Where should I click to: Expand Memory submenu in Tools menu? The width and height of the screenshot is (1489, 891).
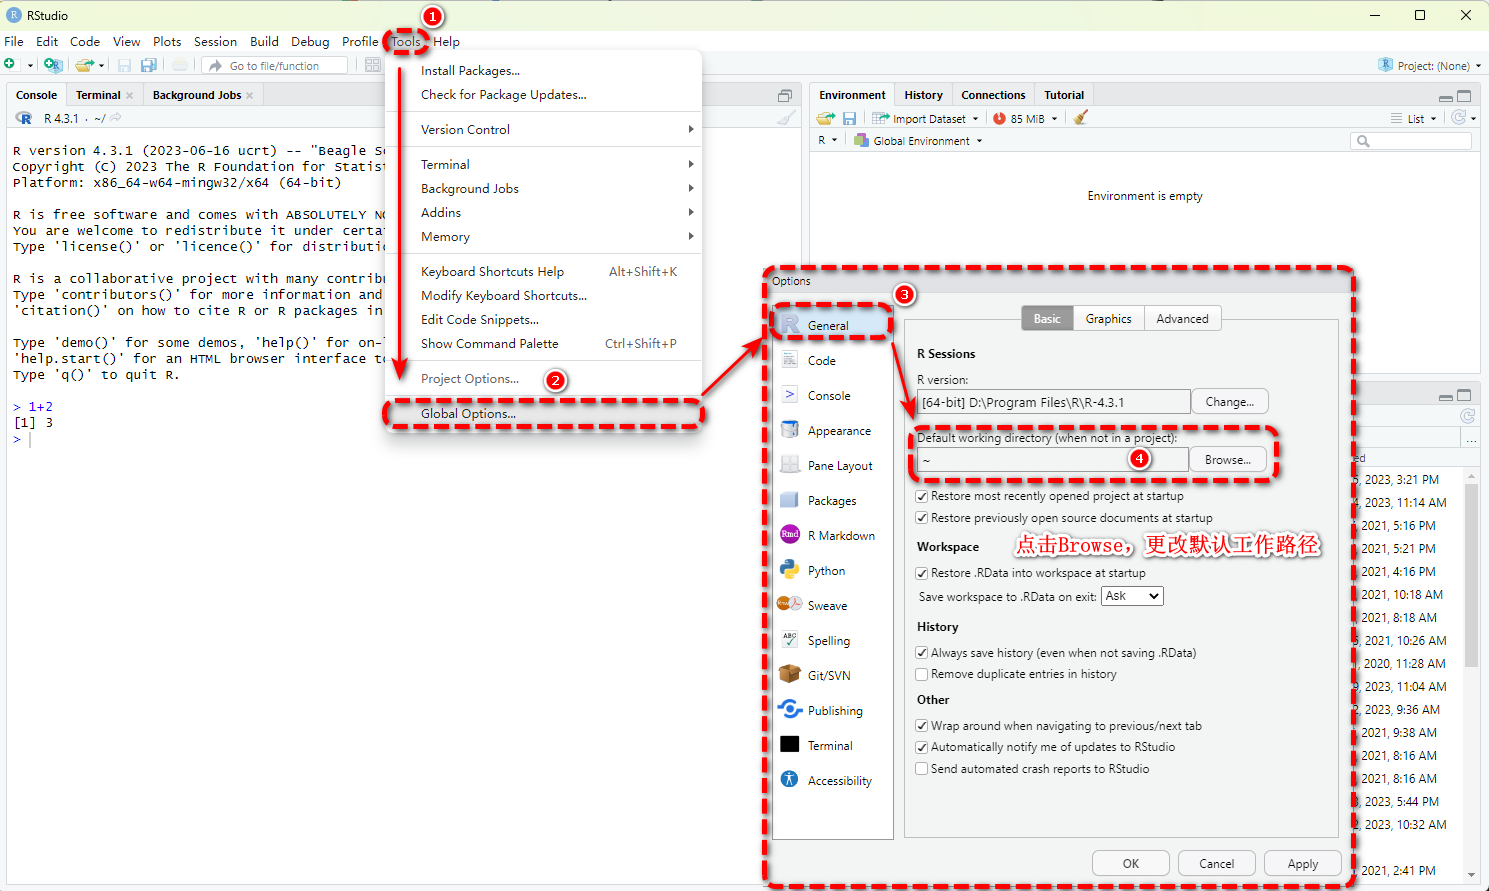pos(543,236)
